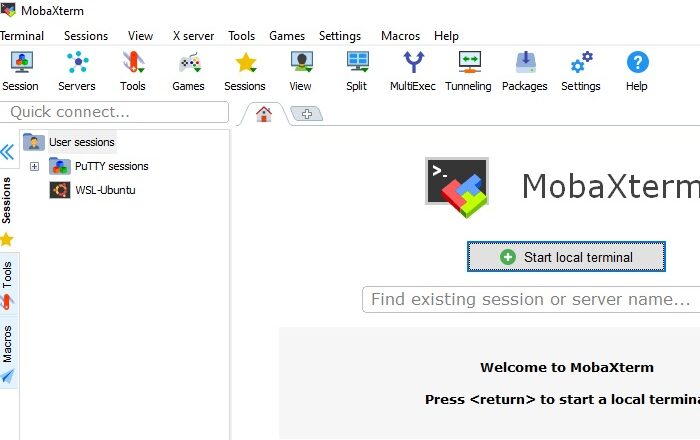
Task: Select the User sessions tree label
Action: click(x=82, y=142)
